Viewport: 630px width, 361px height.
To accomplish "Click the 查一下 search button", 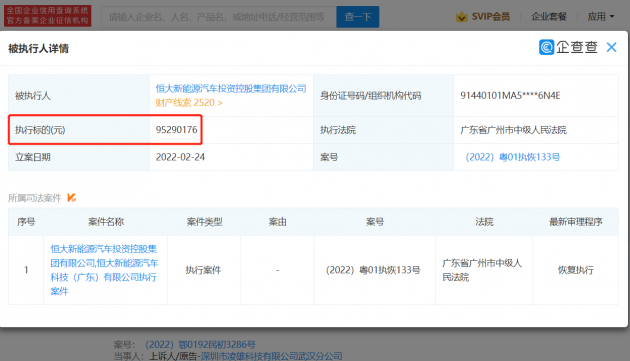I will coord(358,17).
